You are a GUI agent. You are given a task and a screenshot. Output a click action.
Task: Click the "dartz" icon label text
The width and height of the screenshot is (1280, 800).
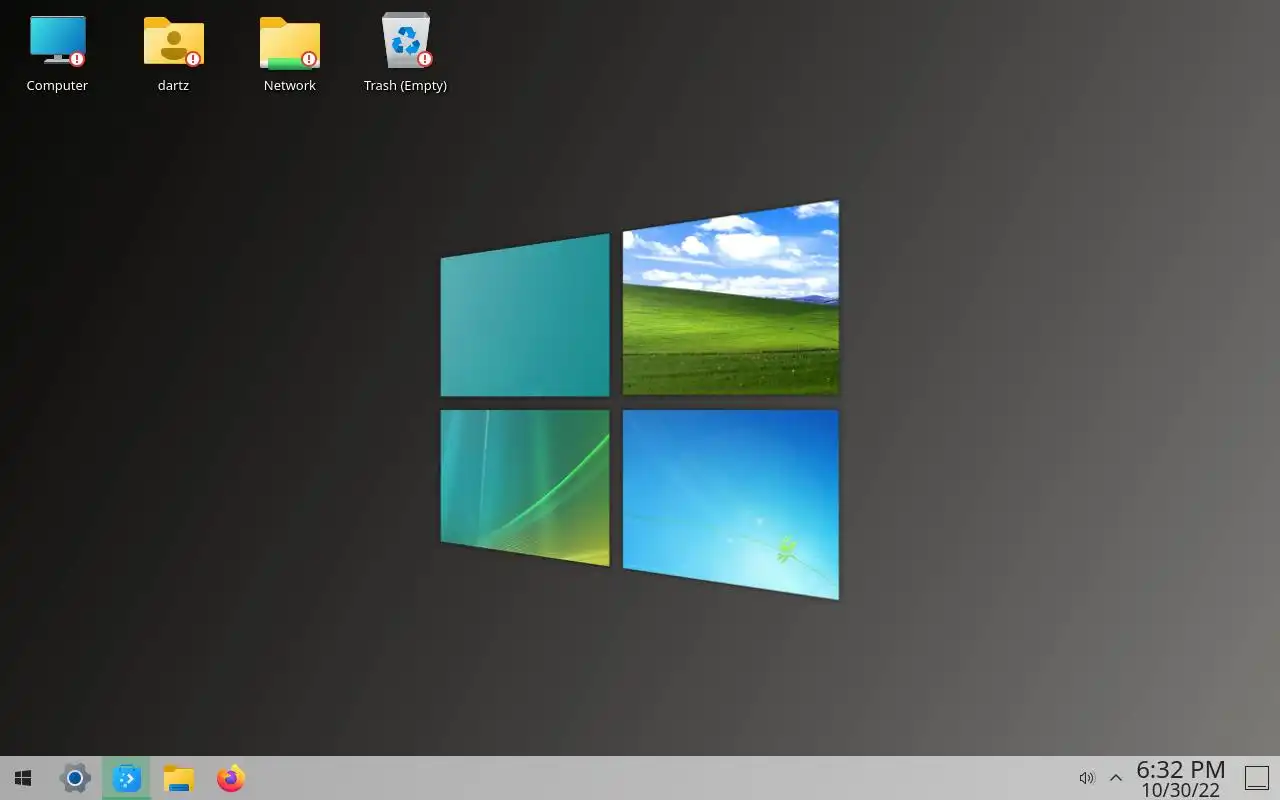173,86
